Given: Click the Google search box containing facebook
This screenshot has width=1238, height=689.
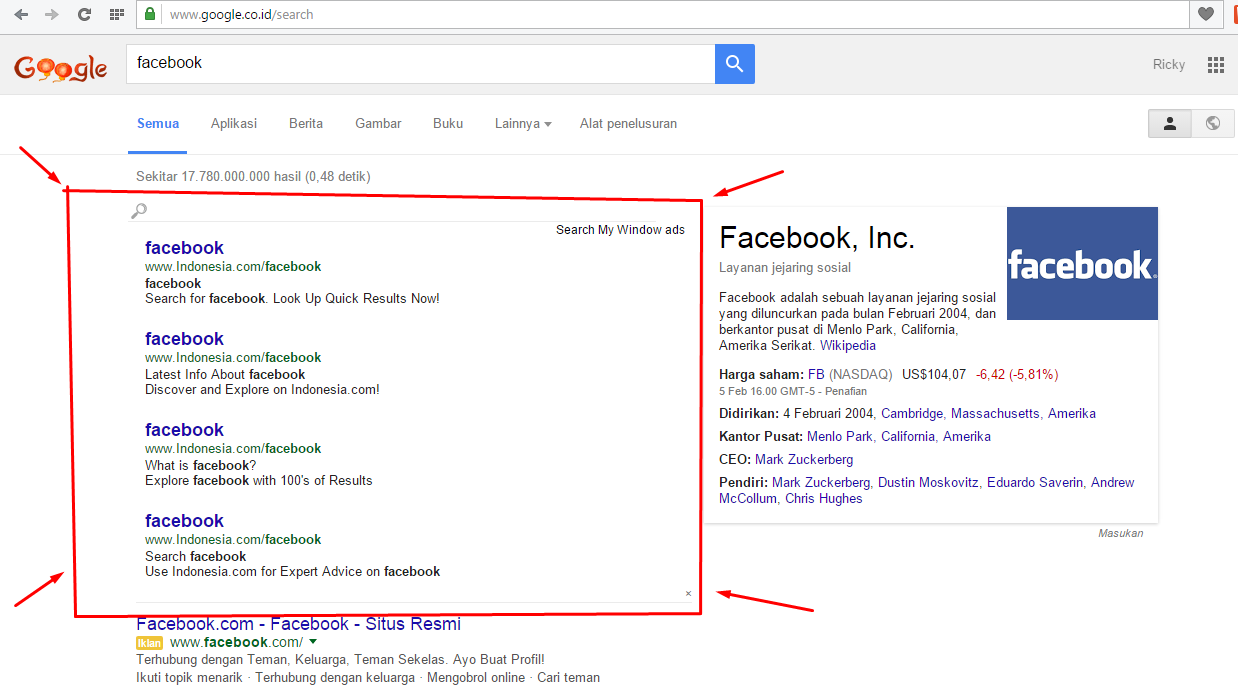Looking at the screenshot, I should [x=420, y=64].
